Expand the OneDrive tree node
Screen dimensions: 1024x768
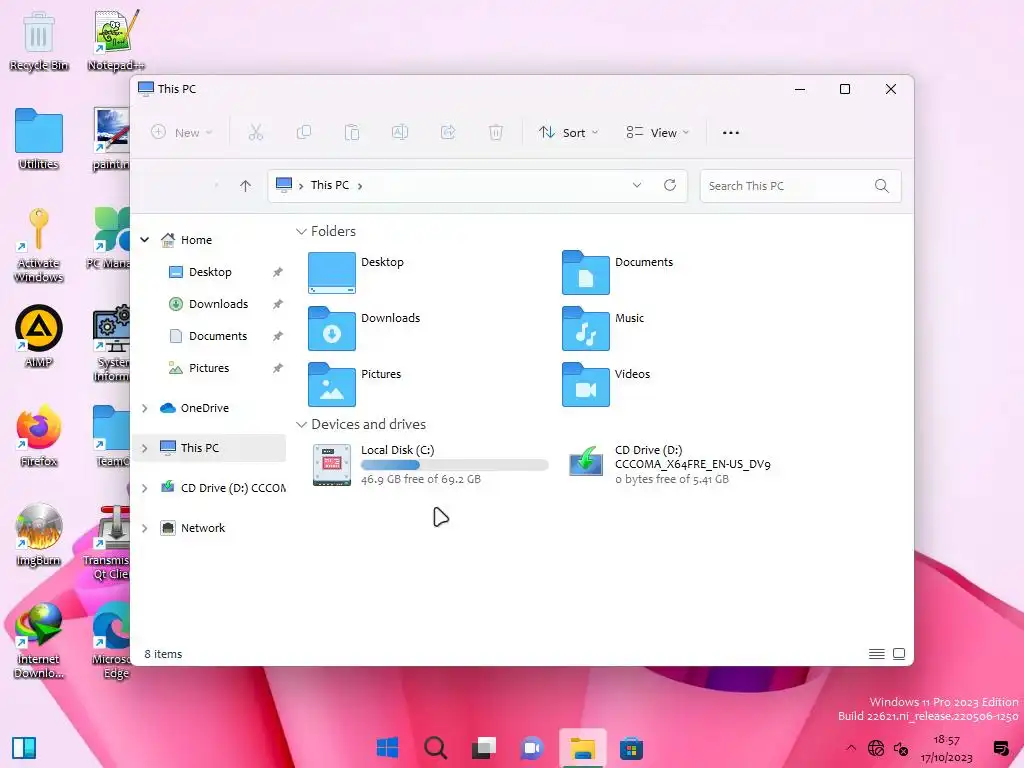pyautogui.click(x=145, y=408)
